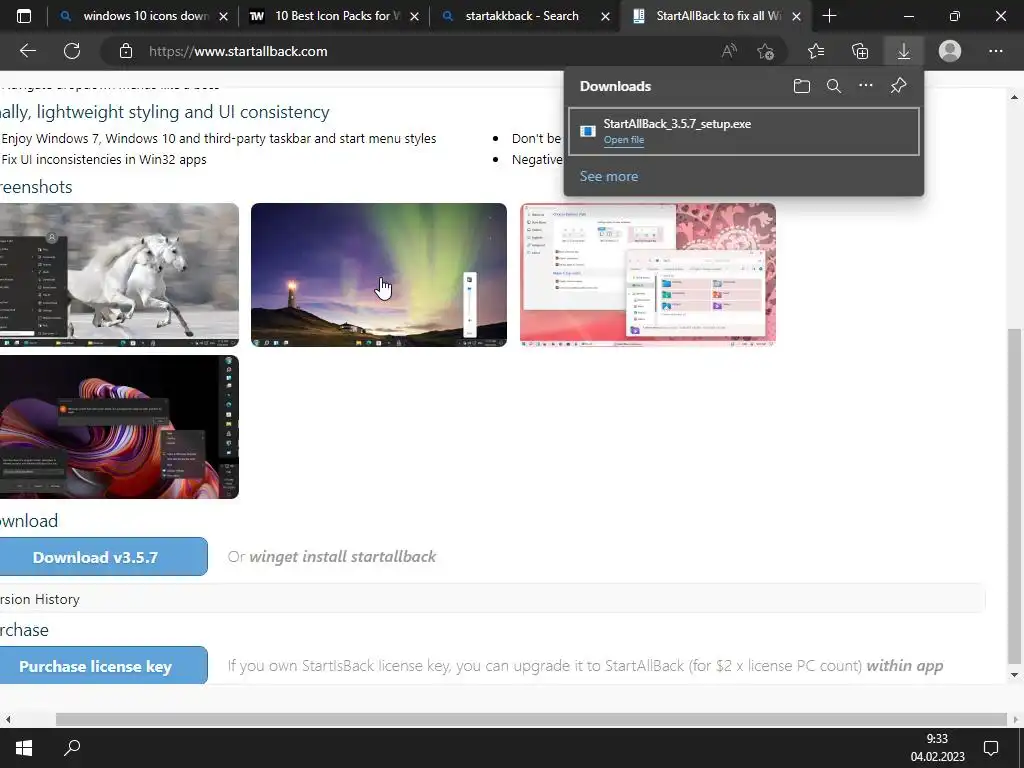Open the pink themed screenshot thumbnail
1024x768 pixels.
pyautogui.click(x=648, y=274)
